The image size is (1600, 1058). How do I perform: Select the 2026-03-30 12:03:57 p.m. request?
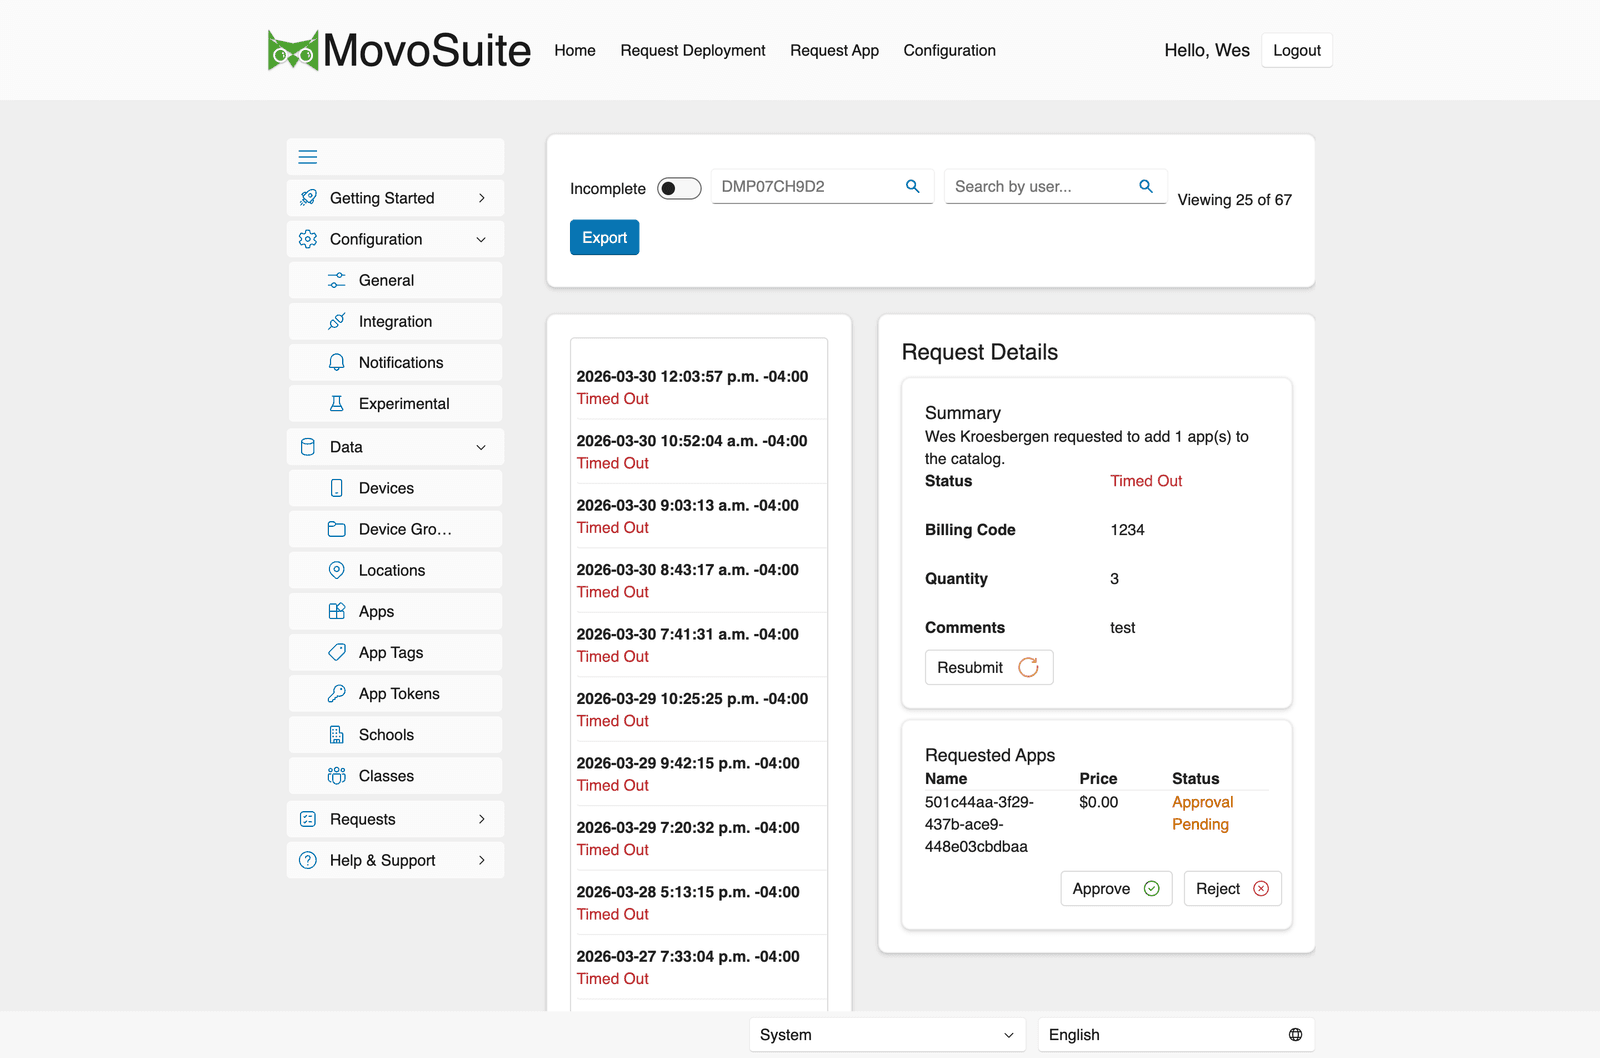point(699,387)
